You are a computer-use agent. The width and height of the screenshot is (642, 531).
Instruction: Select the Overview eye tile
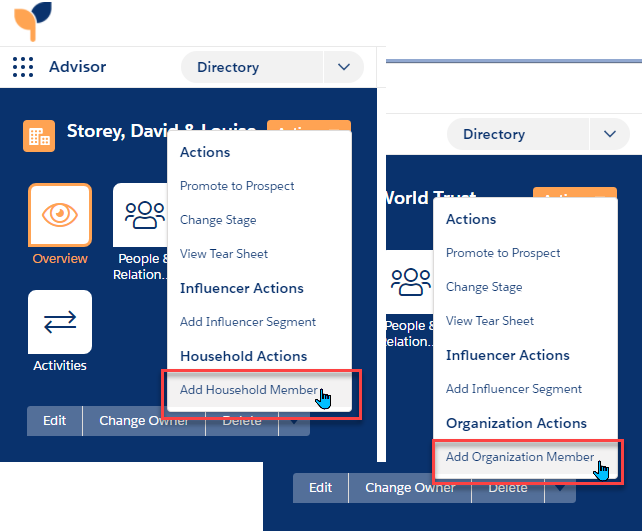pyautogui.click(x=60, y=215)
